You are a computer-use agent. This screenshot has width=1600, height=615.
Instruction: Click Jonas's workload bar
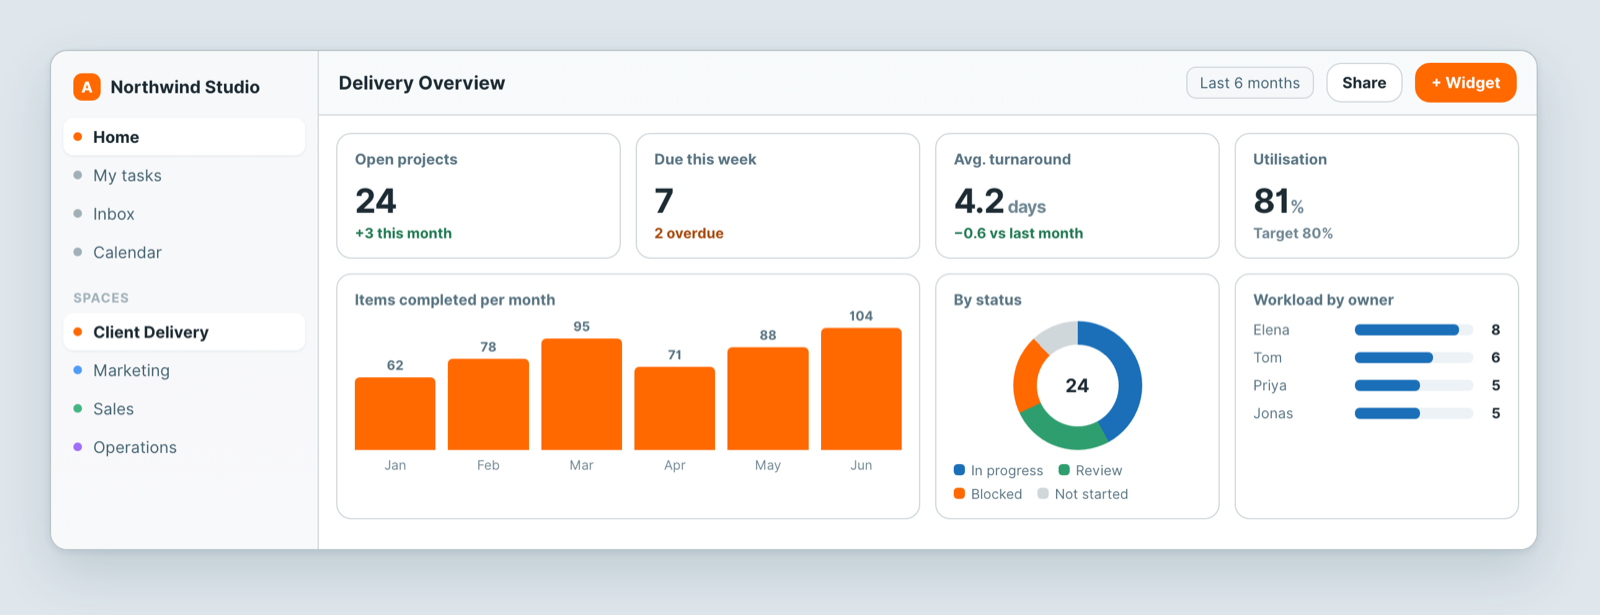[1414, 414]
